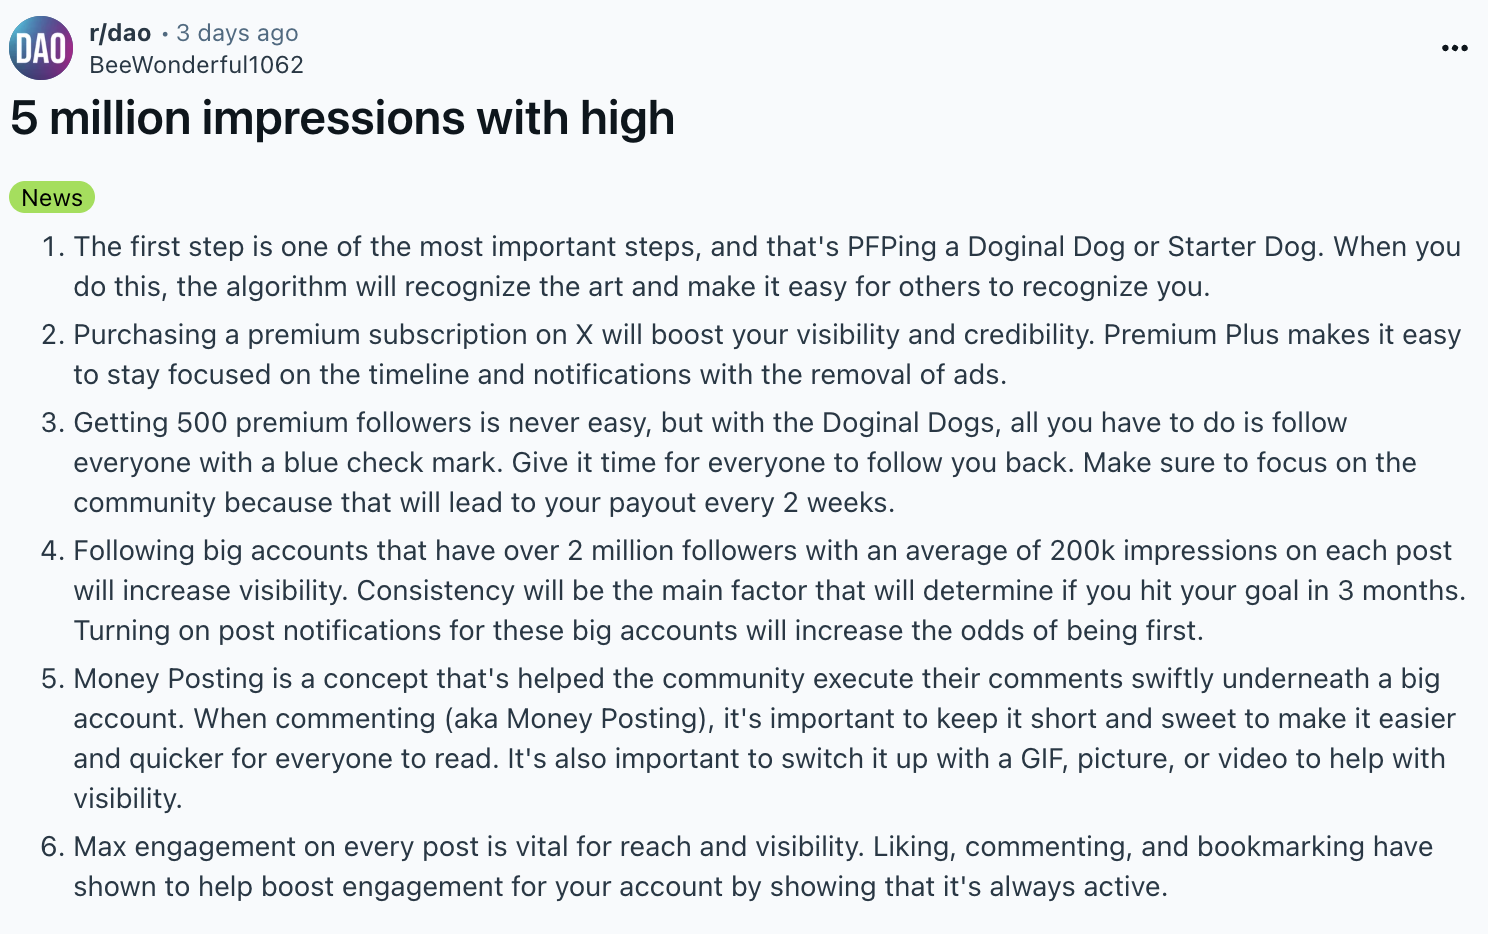Open the r/dao subreddit link
Viewport: 1488px width, 934px height.
click(120, 33)
